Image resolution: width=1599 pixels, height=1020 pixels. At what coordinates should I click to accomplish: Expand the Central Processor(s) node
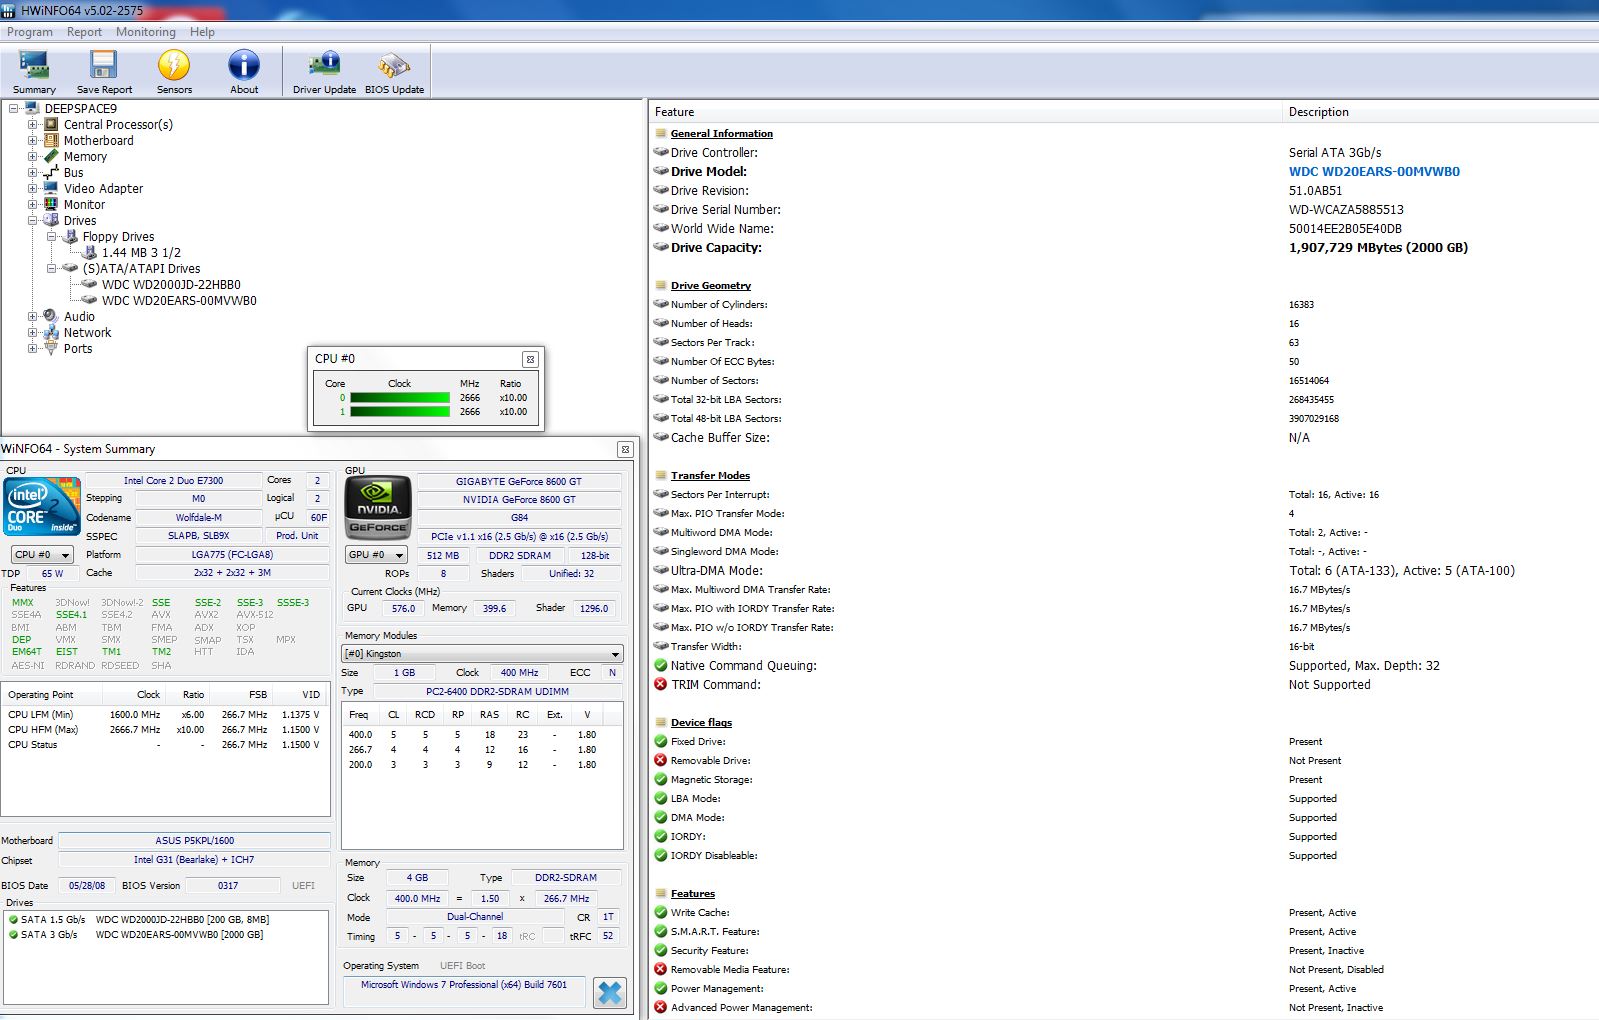pos(33,125)
